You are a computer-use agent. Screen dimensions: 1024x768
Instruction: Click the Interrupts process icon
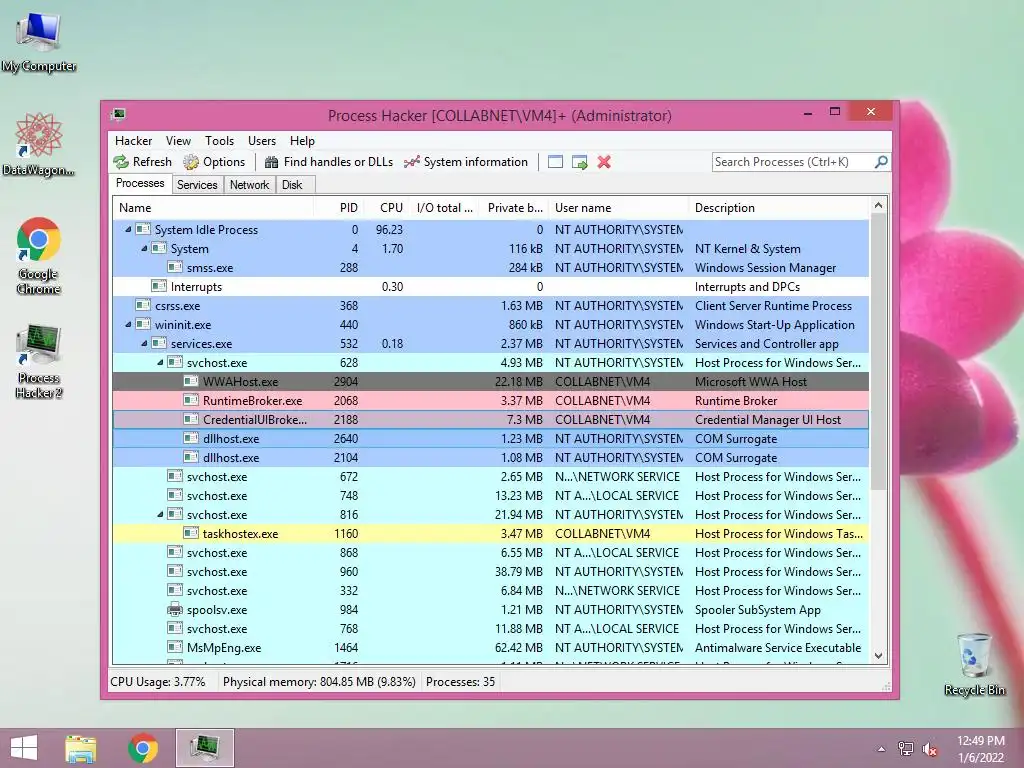pyautogui.click(x=159, y=287)
